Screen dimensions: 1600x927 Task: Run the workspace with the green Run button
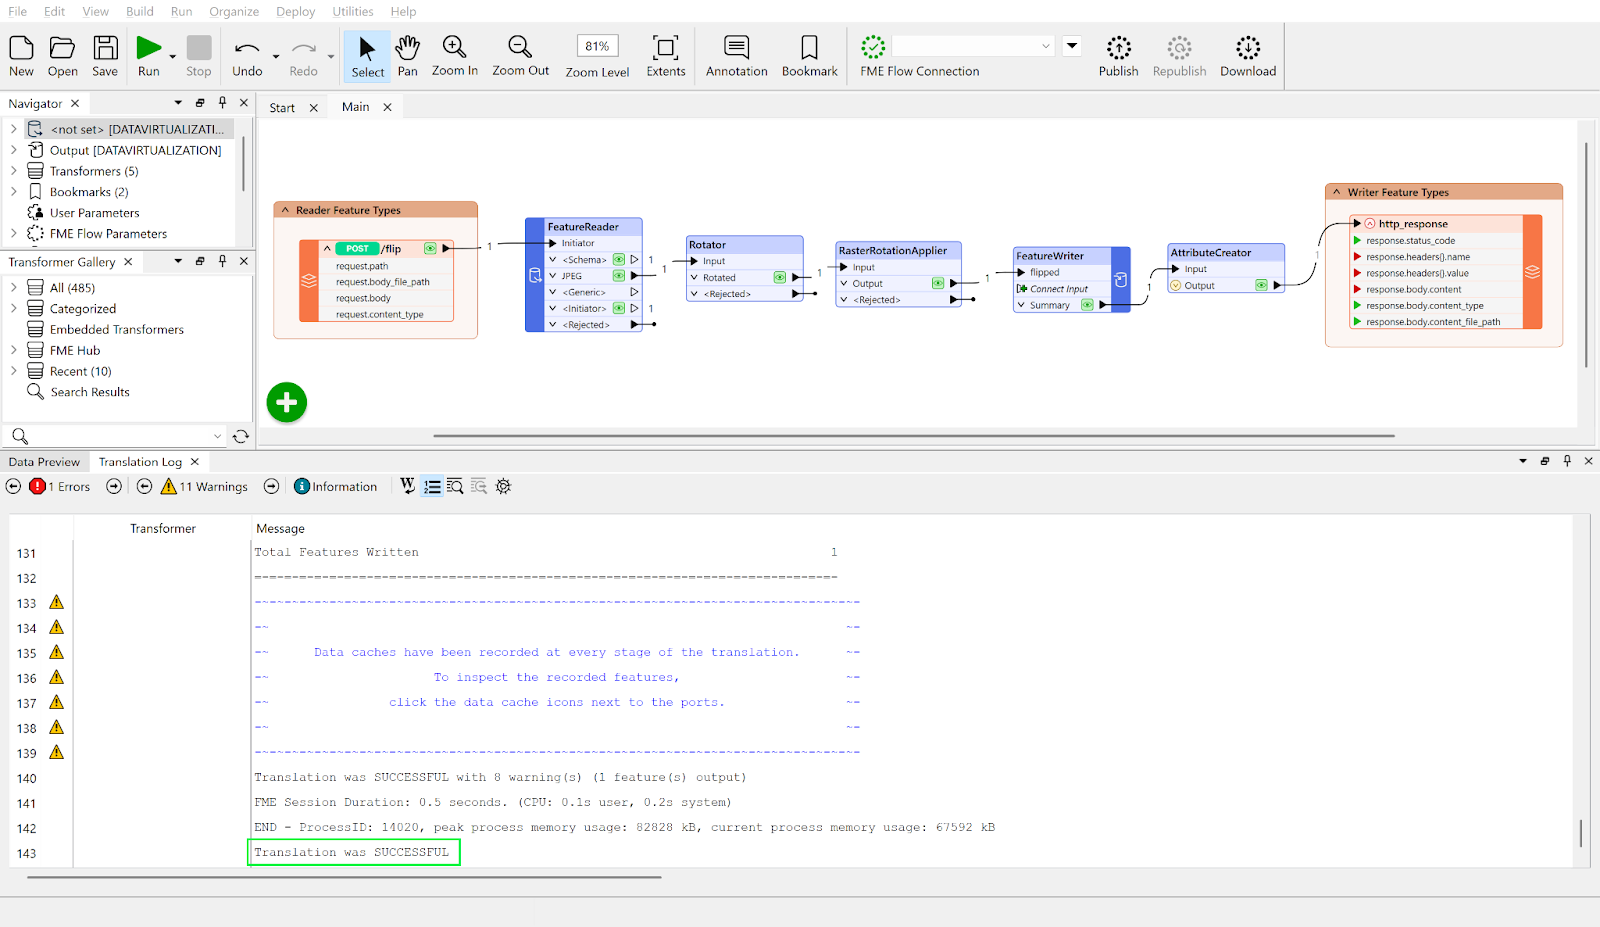click(149, 47)
